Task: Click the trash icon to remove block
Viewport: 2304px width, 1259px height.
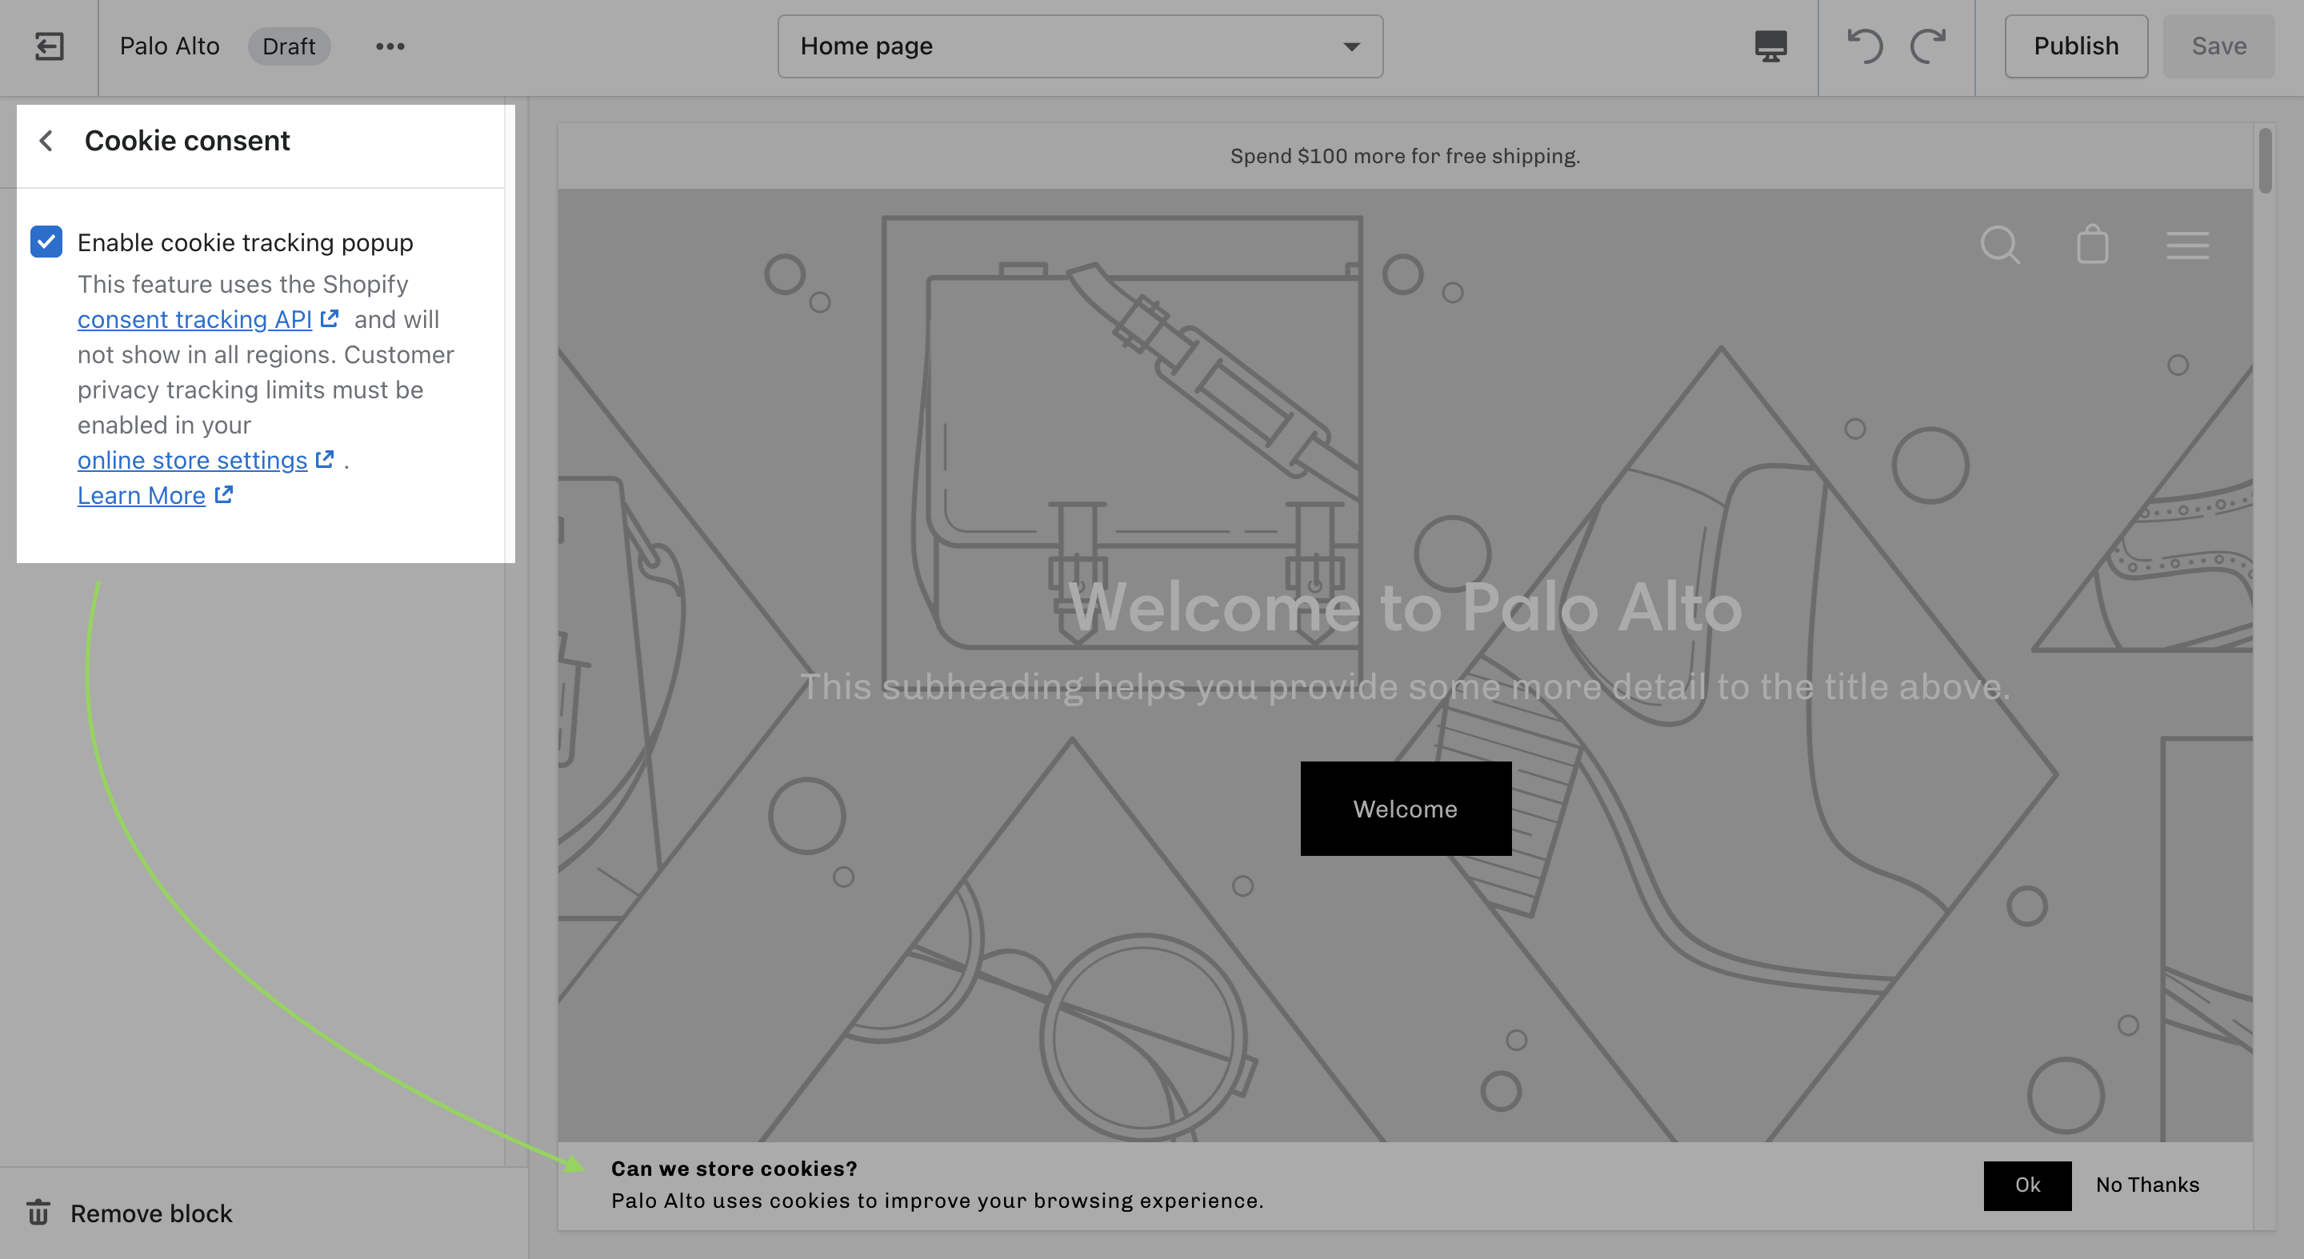Action: 39,1213
